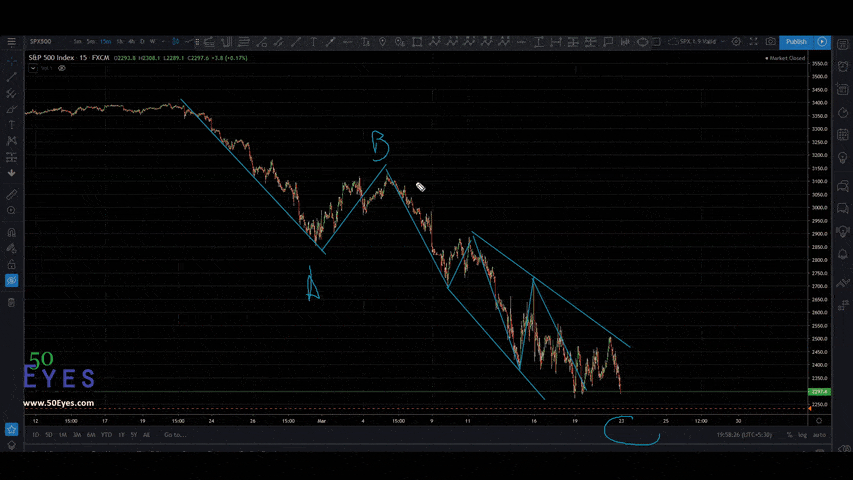Select the trend line tool in top toolbar
Image resolution: width=853 pixels, height=480 pixels.
pyautogui.click(x=296, y=42)
